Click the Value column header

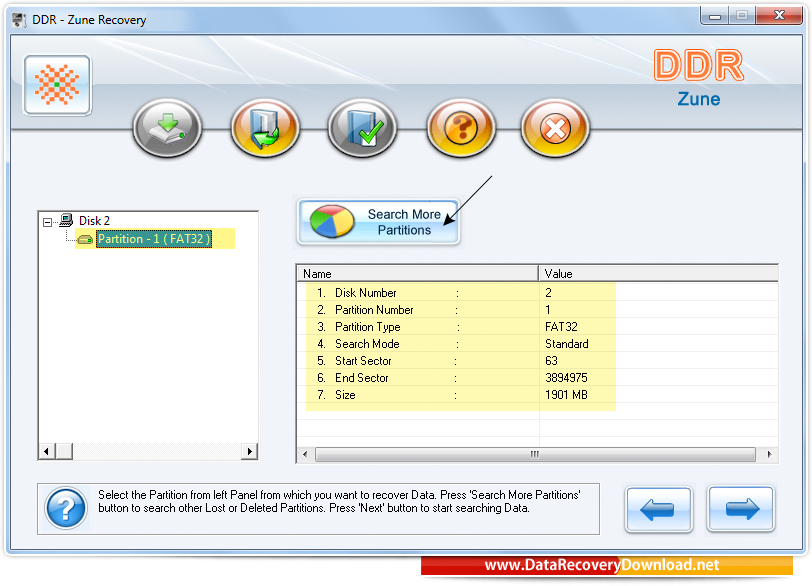pos(658,273)
